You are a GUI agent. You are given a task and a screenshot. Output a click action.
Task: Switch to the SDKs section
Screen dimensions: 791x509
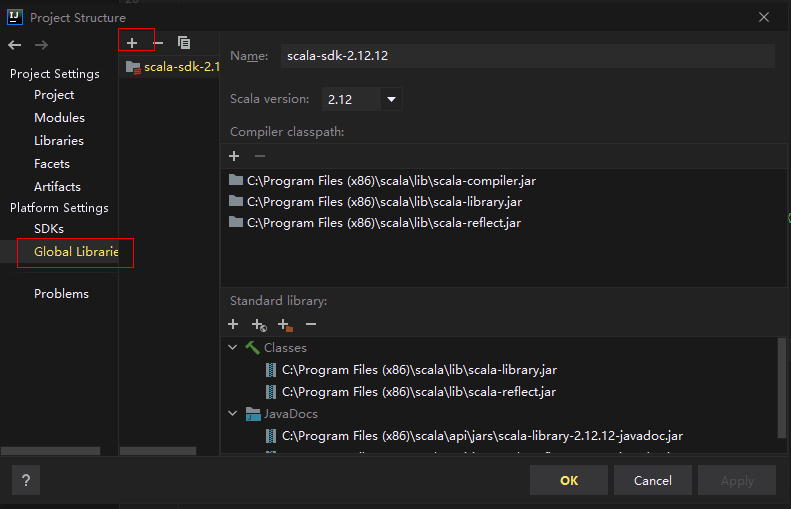pyautogui.click(x=49, y=229)
